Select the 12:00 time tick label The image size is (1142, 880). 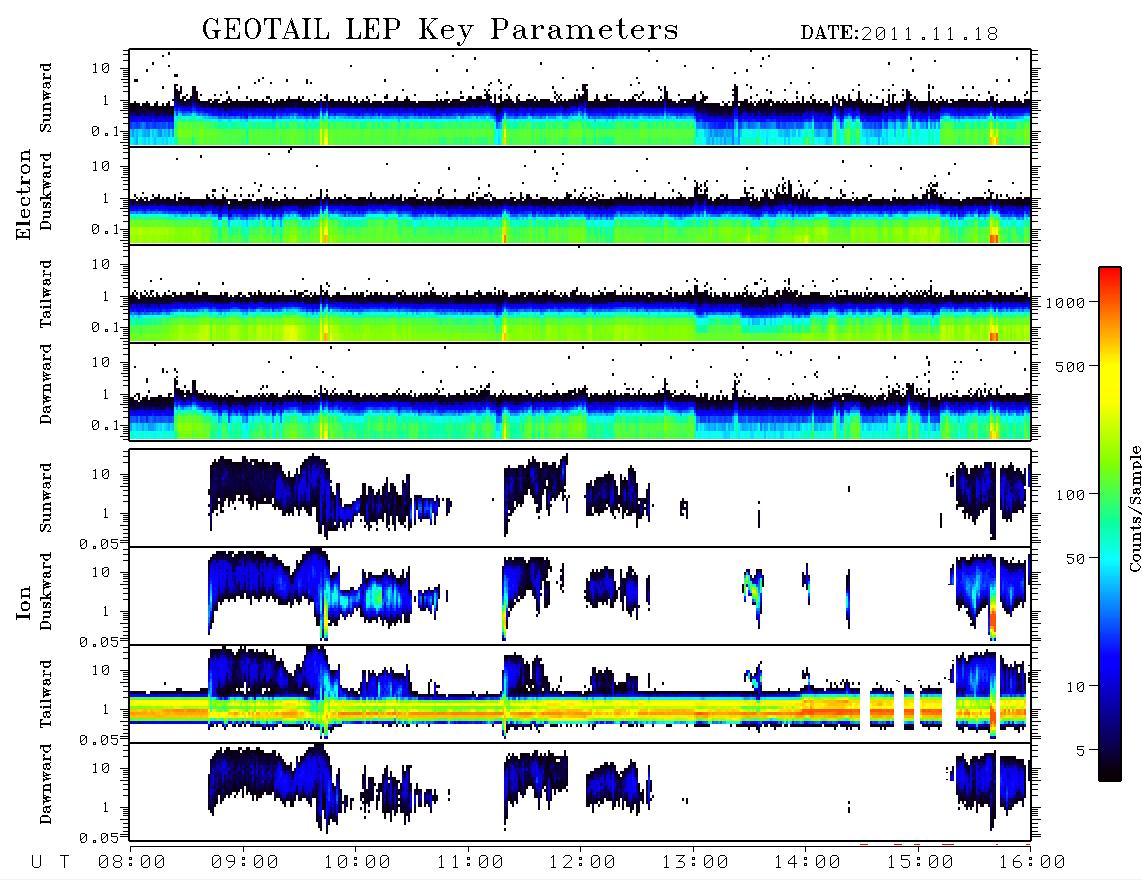click(582, 863)
